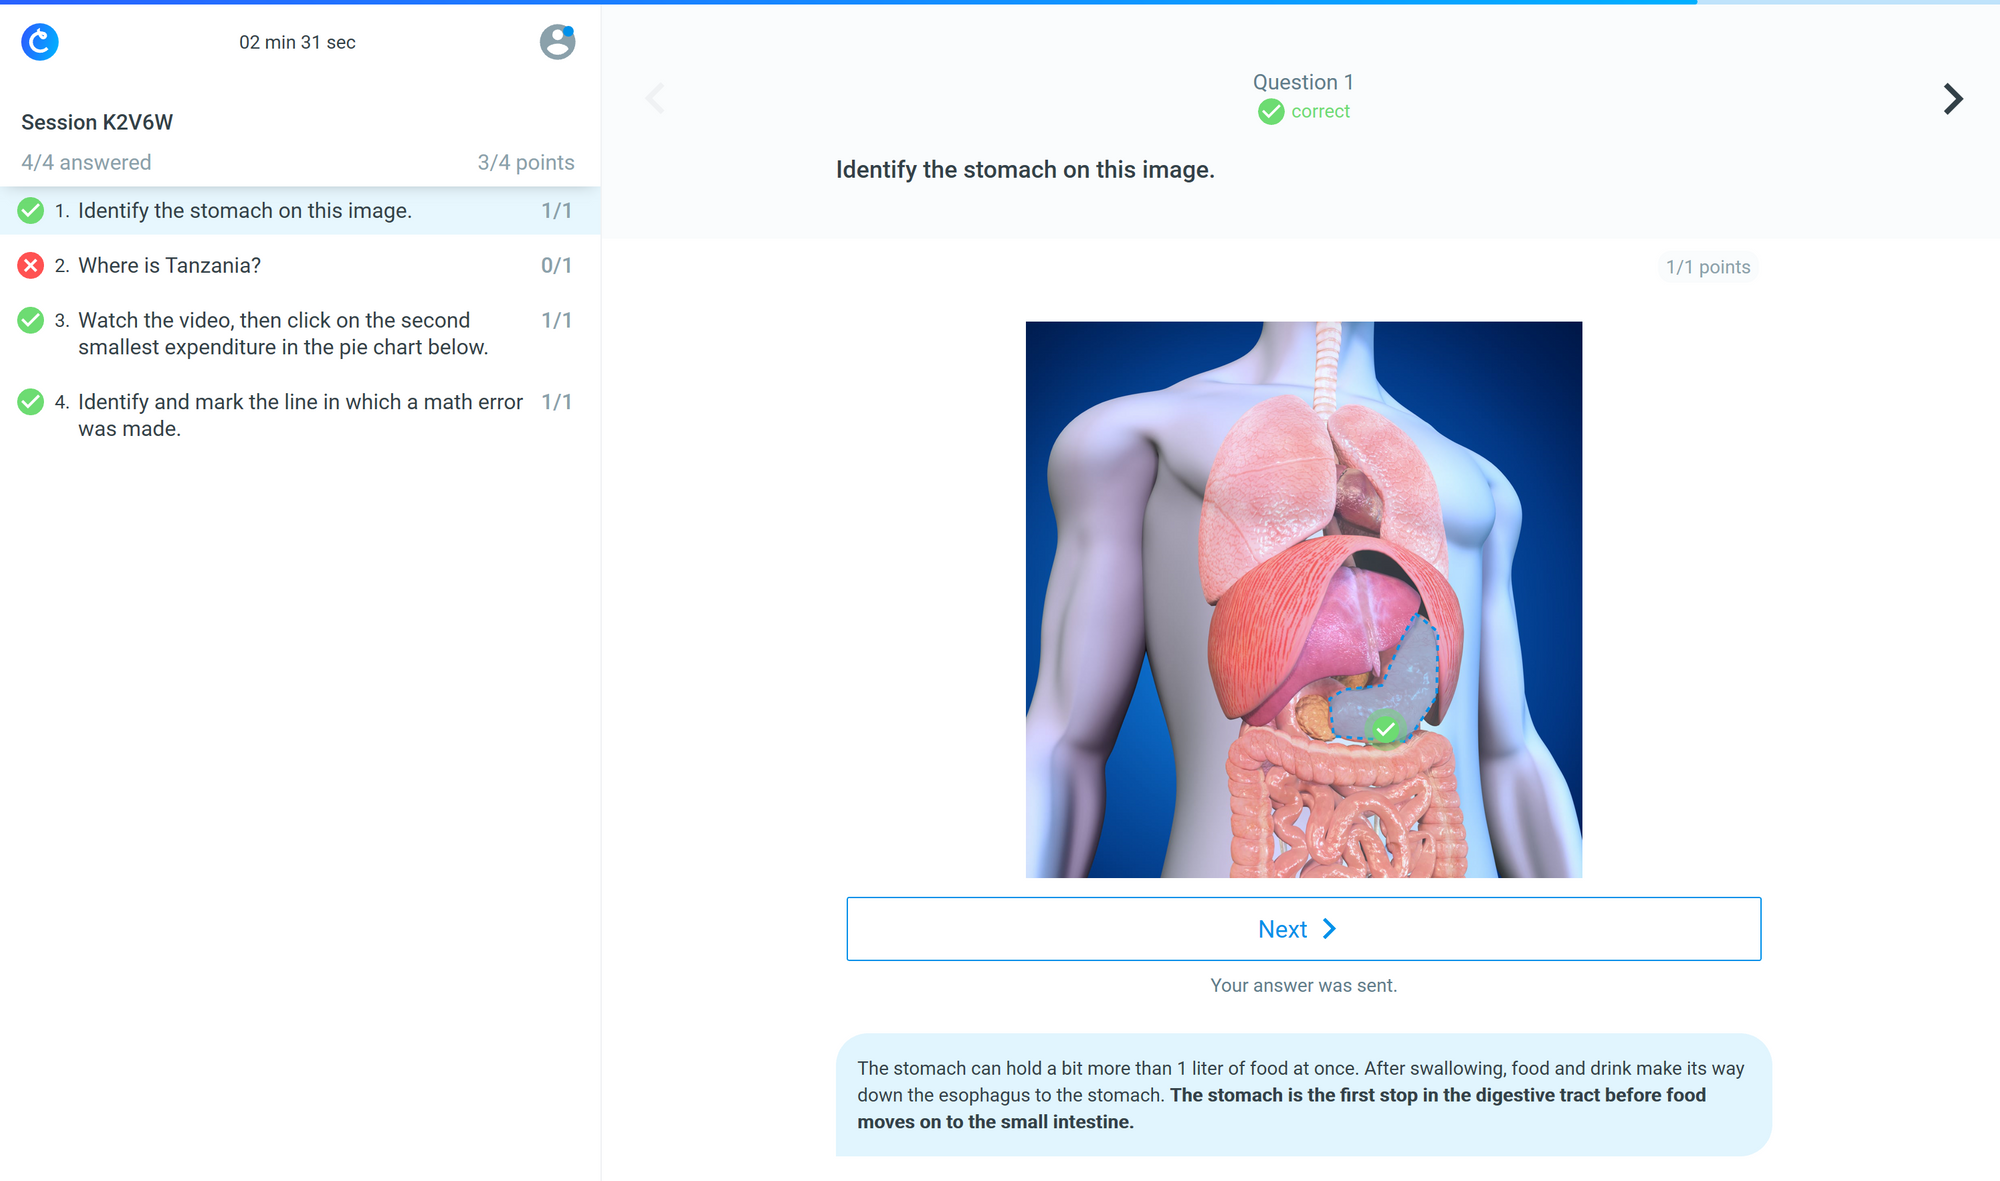2000x1181 pixels.
Task: Click the red incorrect icon for Tanzania
Action: (x=31, y=265)
